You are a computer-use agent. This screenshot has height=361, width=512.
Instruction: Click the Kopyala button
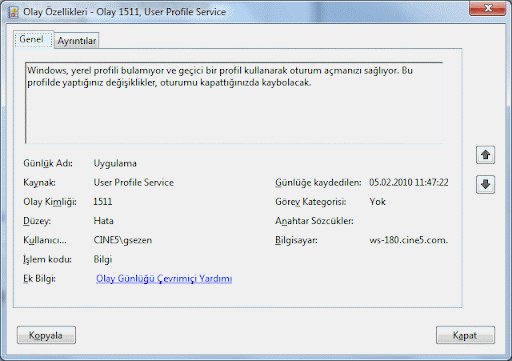coord(46,335)
